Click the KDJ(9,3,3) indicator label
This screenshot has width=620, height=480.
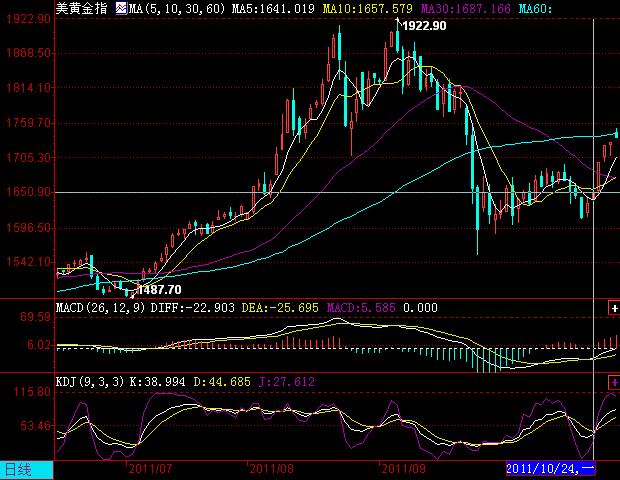[x=90, y=382]
